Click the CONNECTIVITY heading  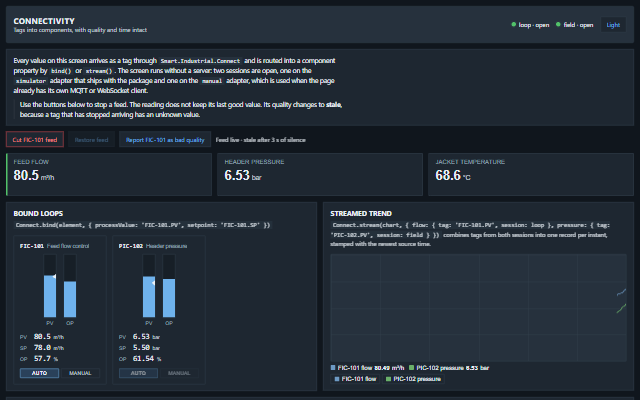click(44, 21)
